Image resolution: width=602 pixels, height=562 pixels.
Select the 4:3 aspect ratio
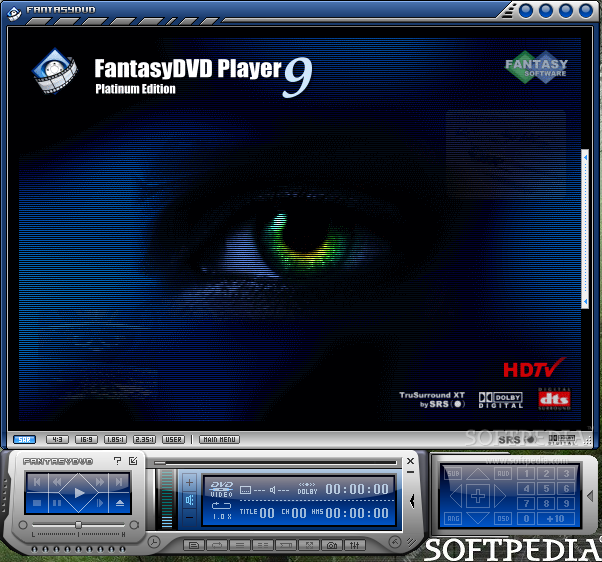[x=57, y=440]
